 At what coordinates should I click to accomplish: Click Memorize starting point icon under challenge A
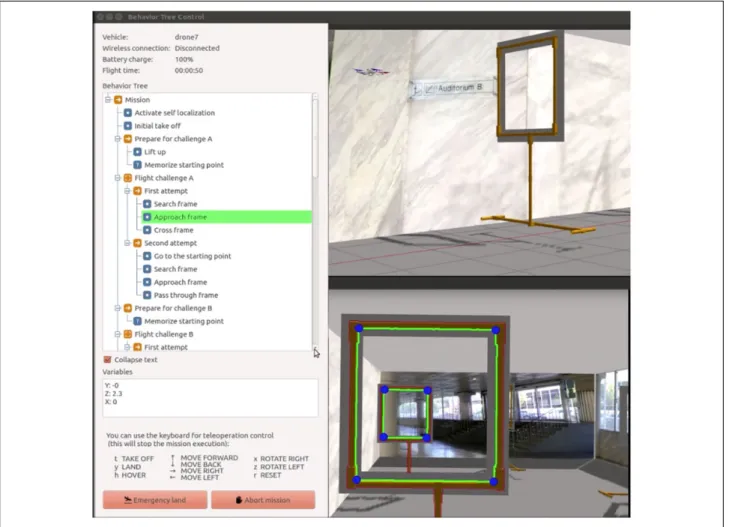(x=138, y=165)
